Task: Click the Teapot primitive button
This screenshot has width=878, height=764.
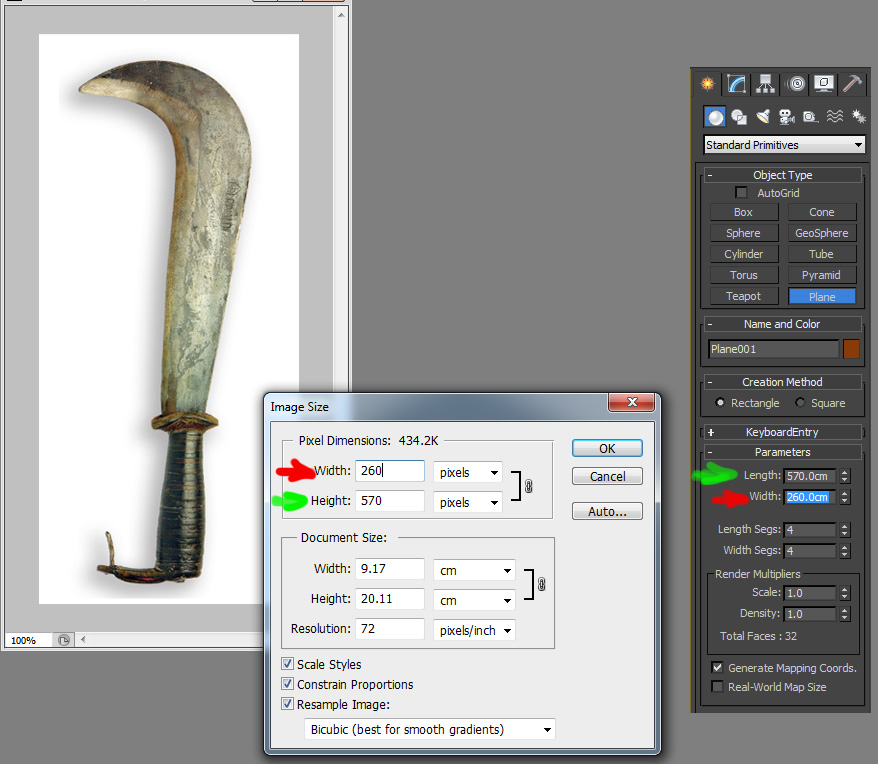Action: [744, 296]
